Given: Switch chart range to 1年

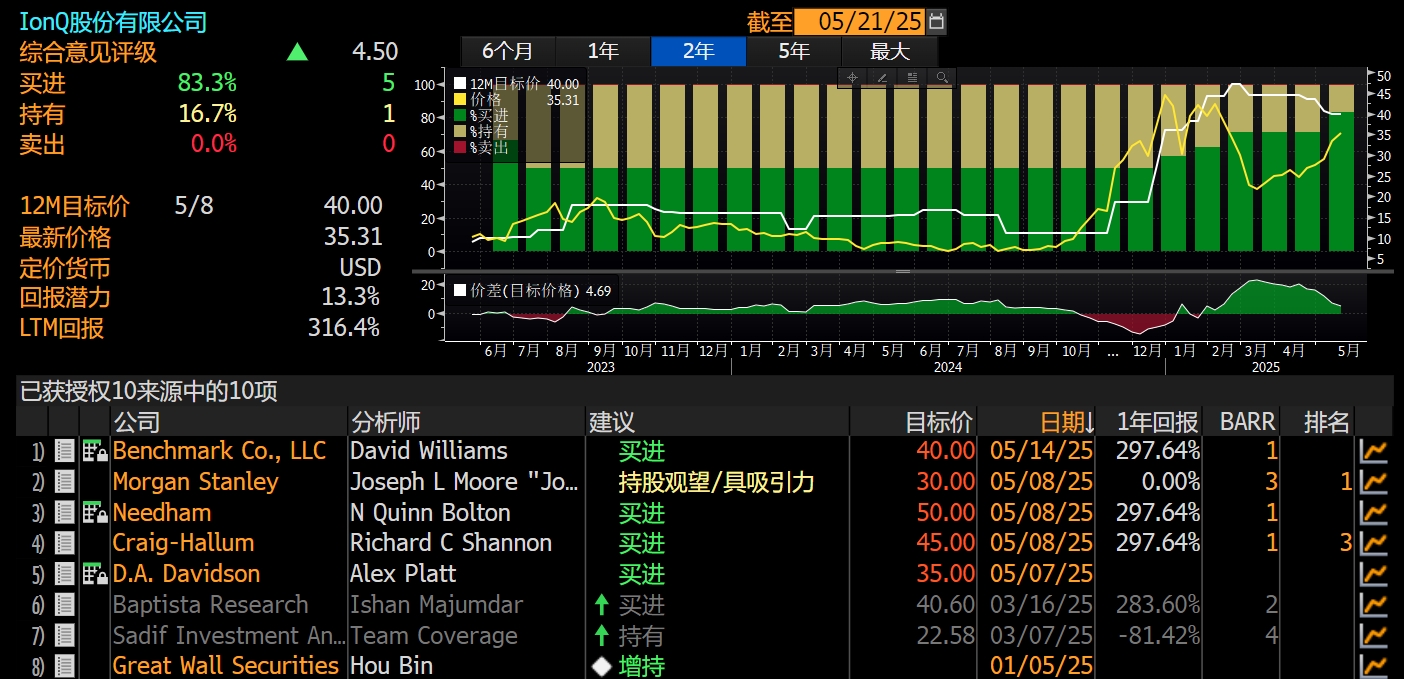Looking at the screenshot, I should pos(603,51).
